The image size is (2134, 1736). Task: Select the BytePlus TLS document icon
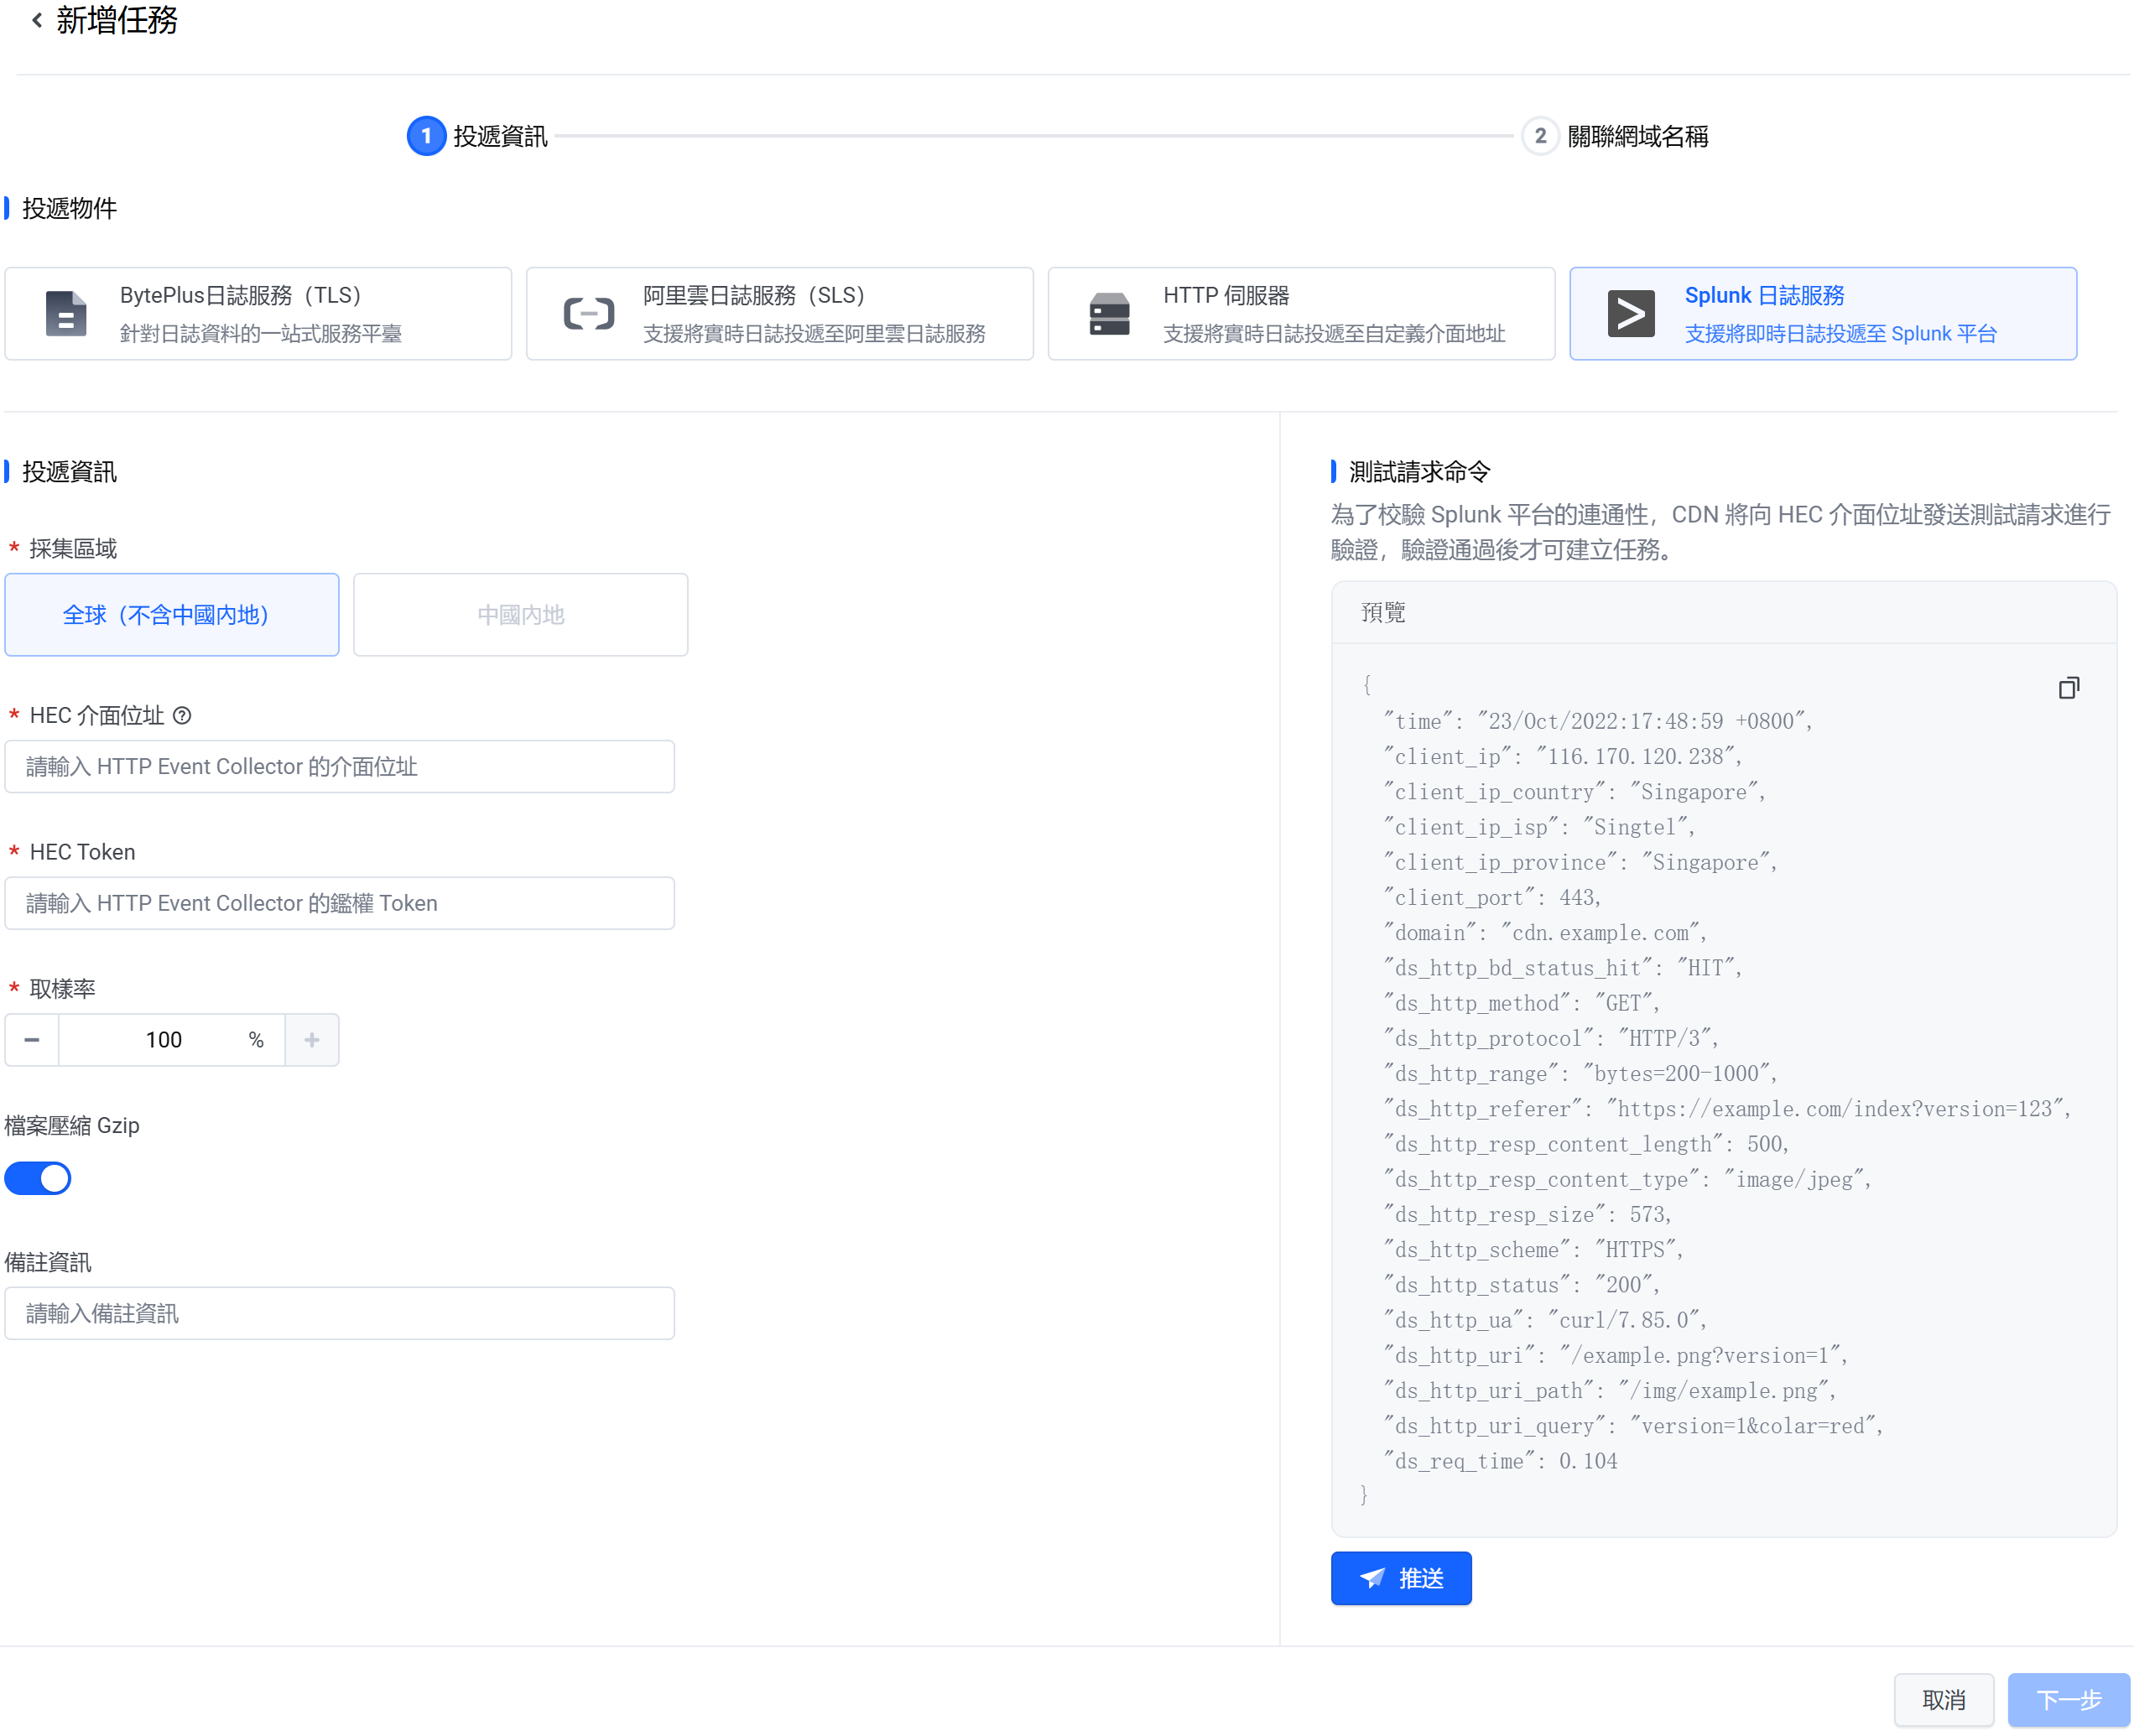tap(66, 314)
